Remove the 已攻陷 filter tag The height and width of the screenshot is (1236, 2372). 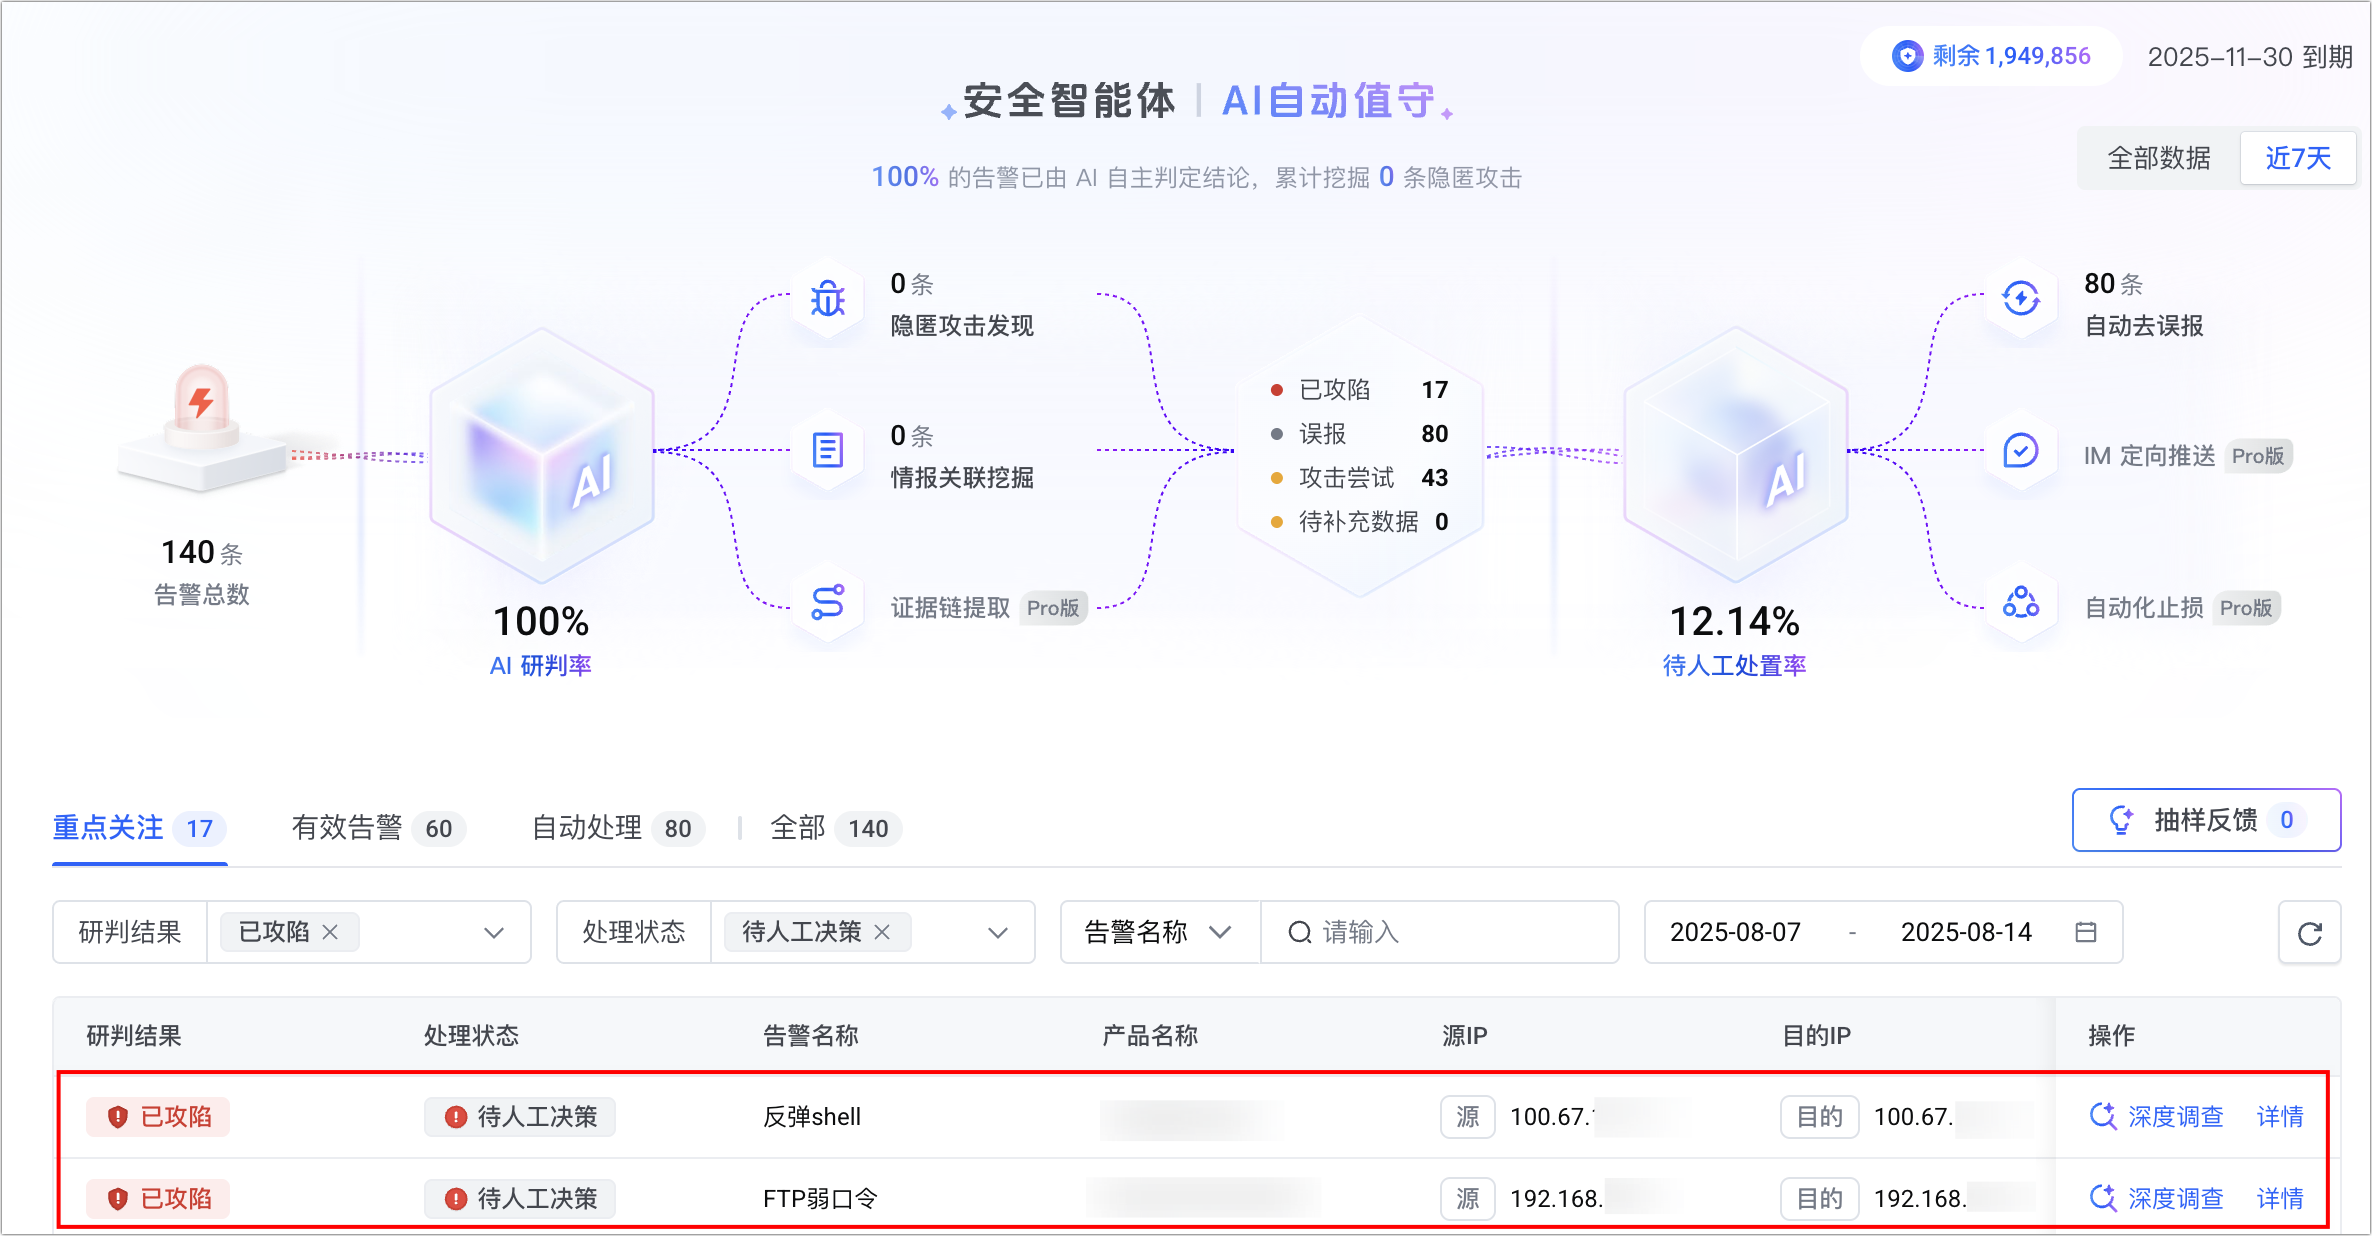pyautogui.click(x=330, y=932)
